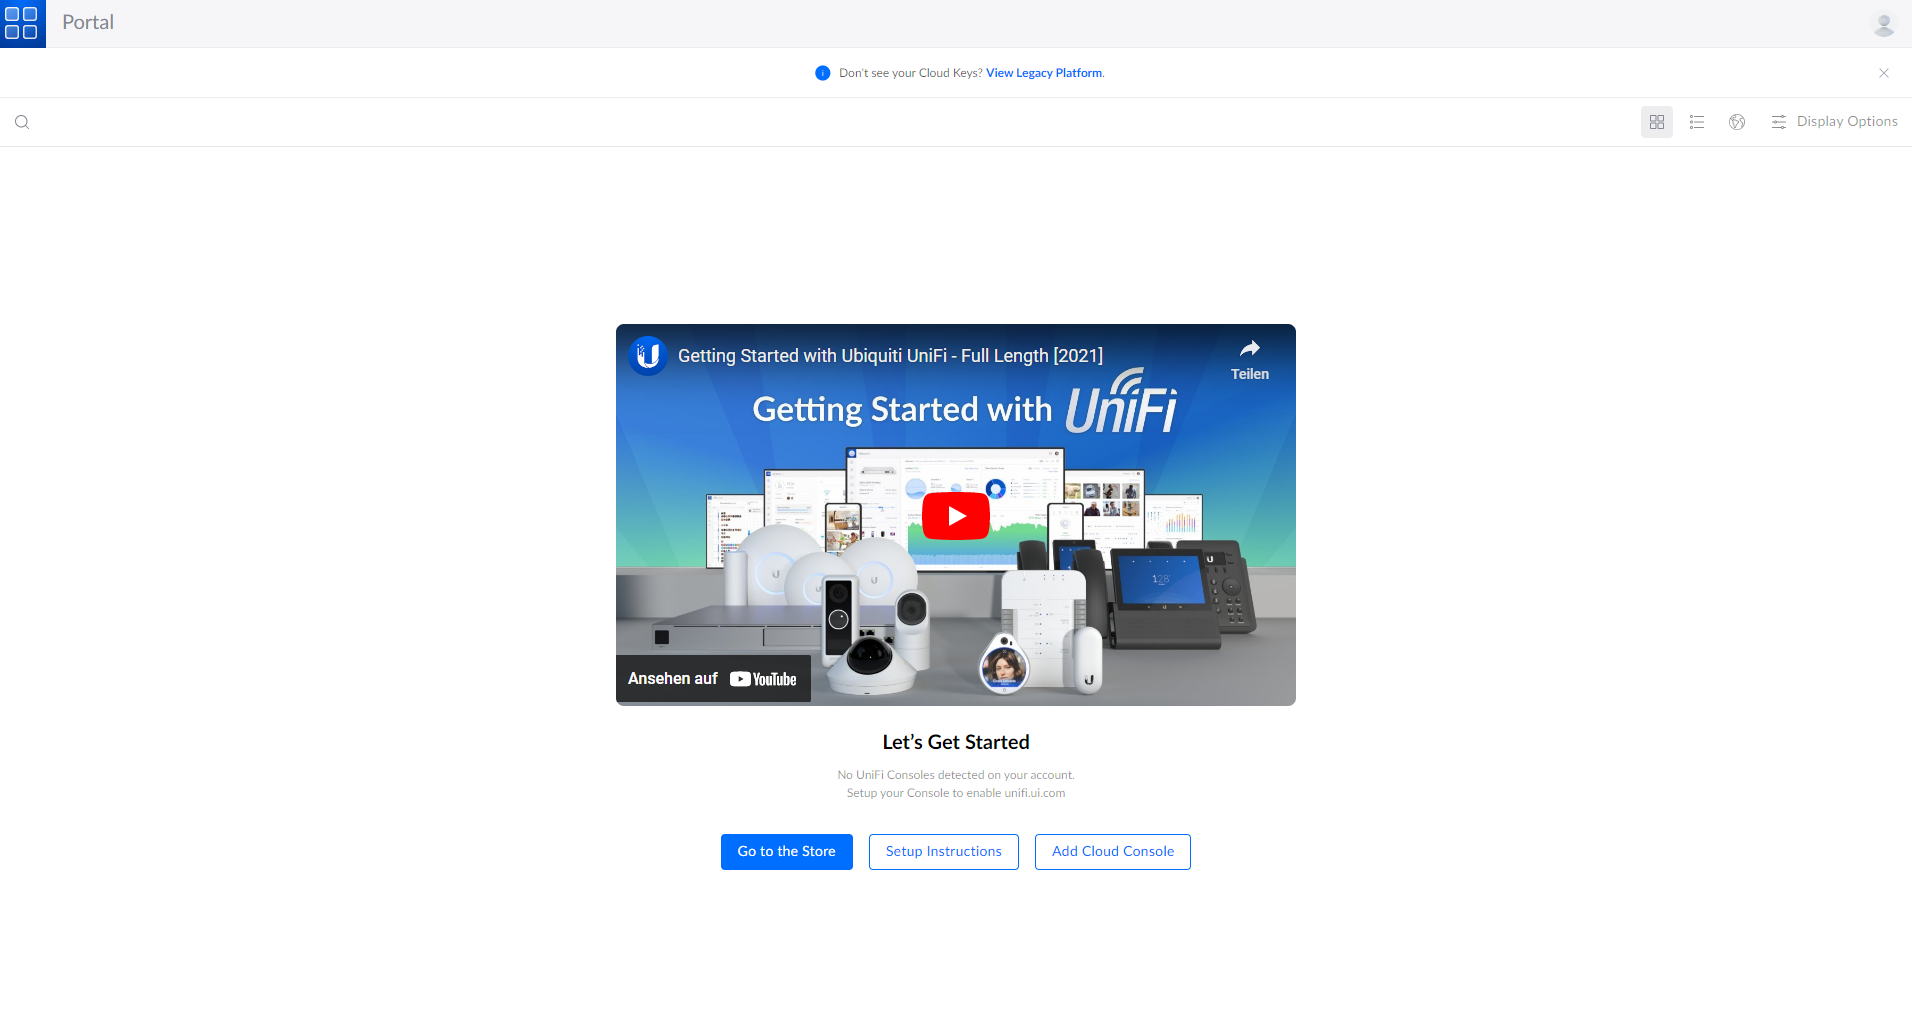Switch to list view

pos(1697,122)
